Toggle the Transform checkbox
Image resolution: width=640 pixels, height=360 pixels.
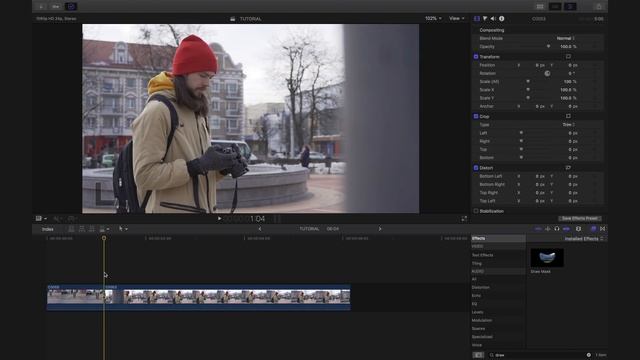[476, 57]
